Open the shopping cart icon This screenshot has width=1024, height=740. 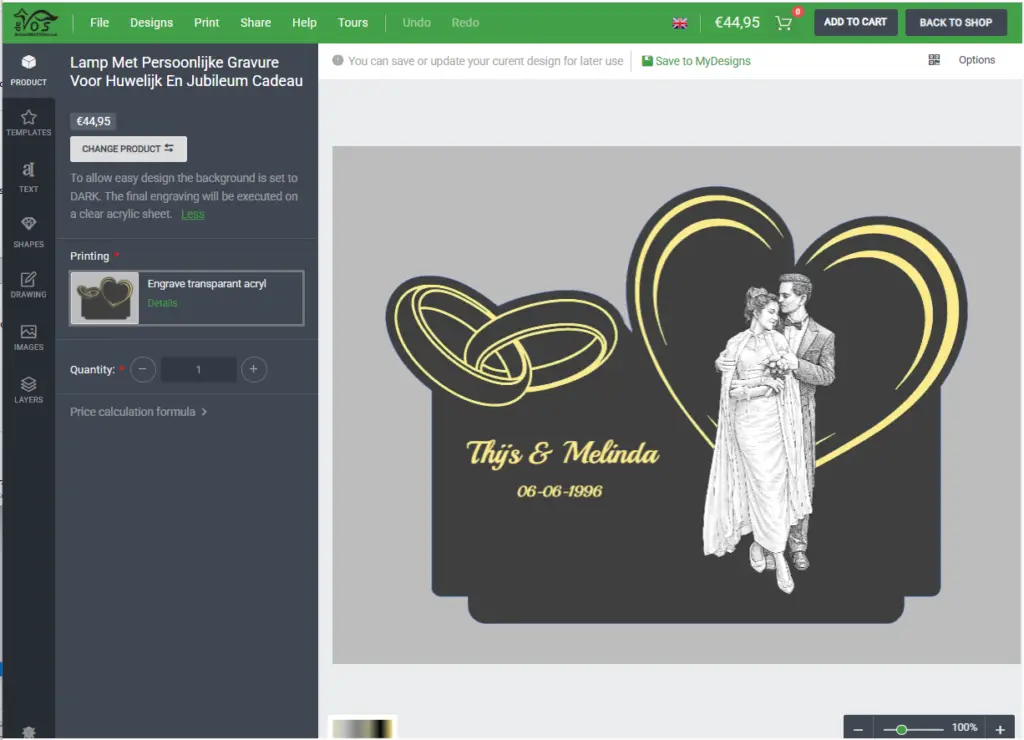784,23
